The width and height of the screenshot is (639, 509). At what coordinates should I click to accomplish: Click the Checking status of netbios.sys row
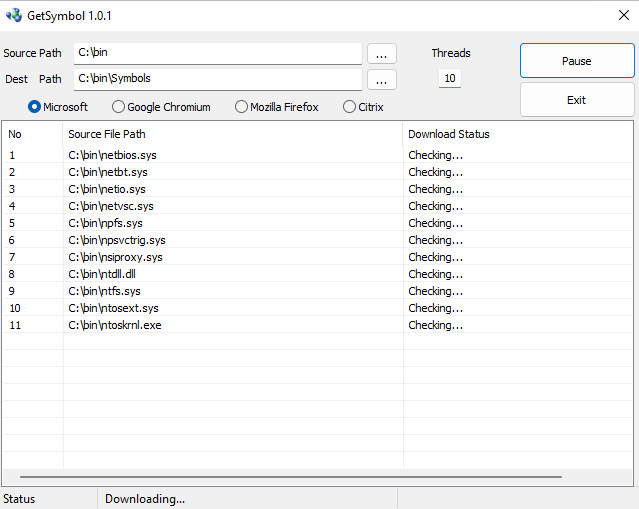[x=435, y=155]
